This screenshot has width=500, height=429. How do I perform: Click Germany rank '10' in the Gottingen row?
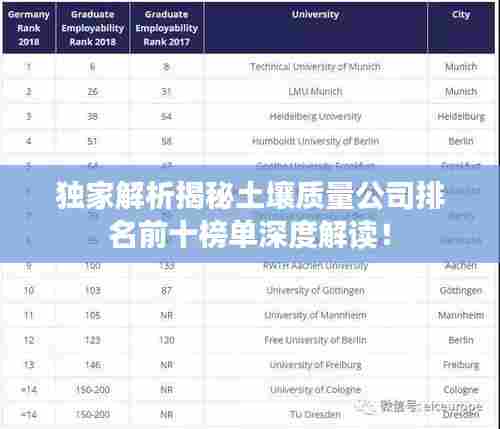(29, 291)
